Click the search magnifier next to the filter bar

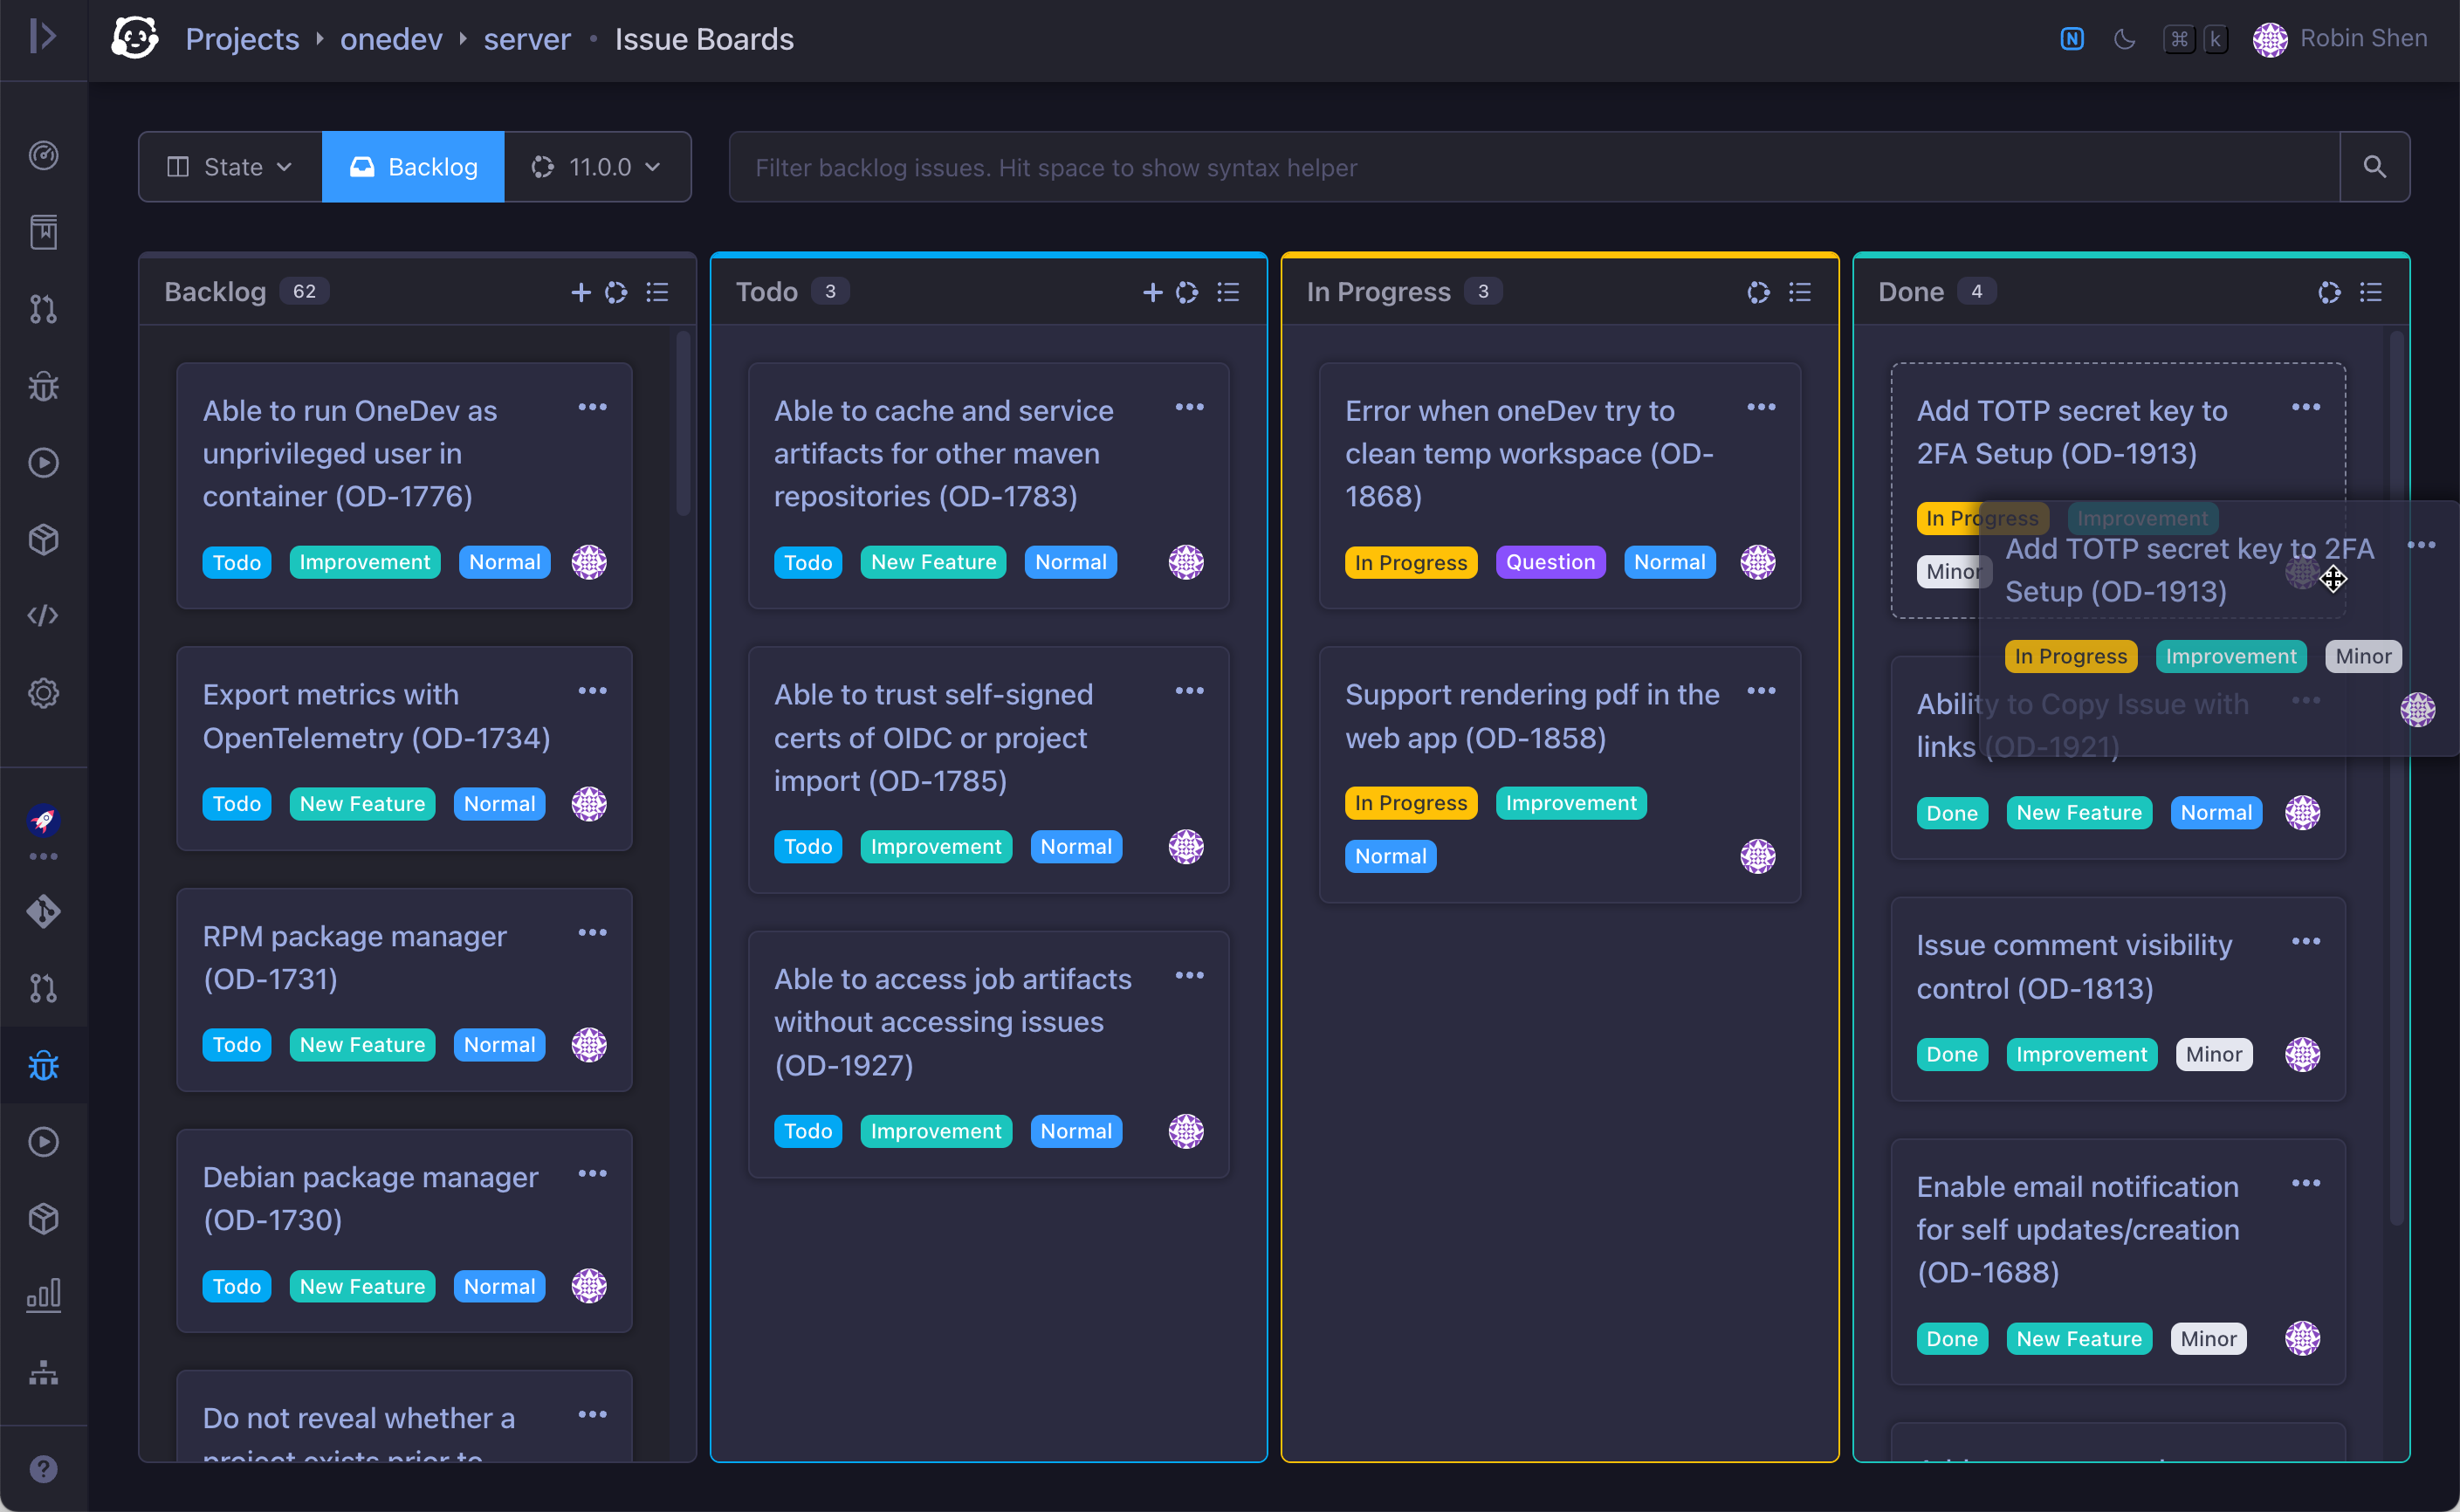tap(2376, 166)
